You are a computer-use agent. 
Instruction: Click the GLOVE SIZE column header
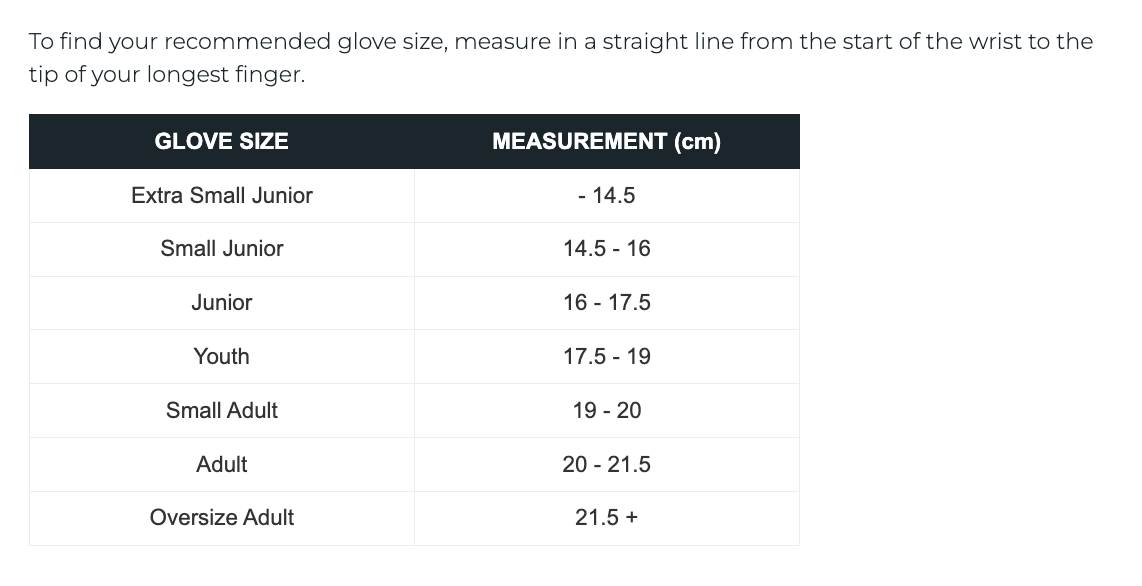coord(221,142)
